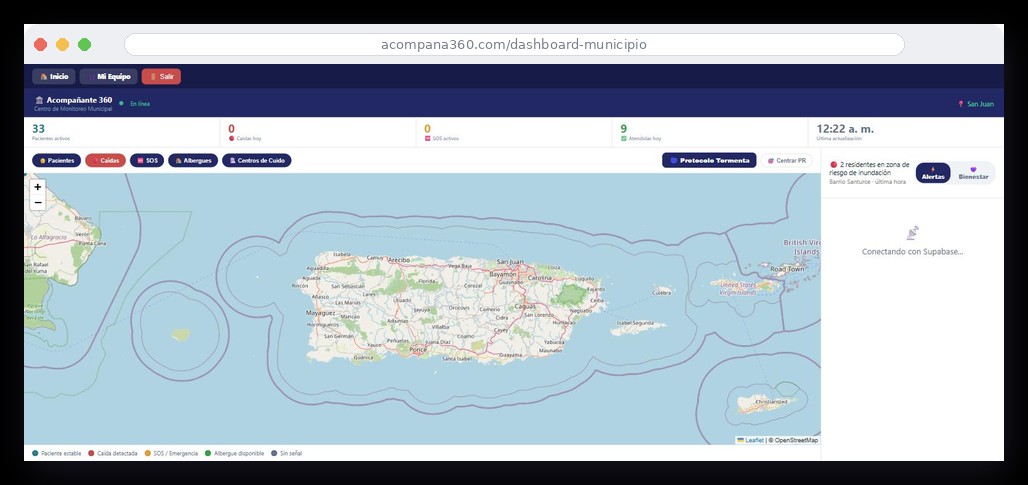1028x485 pixels.
Task: Toggle the red Caídas map filter
Action: [x=106, y=161]
